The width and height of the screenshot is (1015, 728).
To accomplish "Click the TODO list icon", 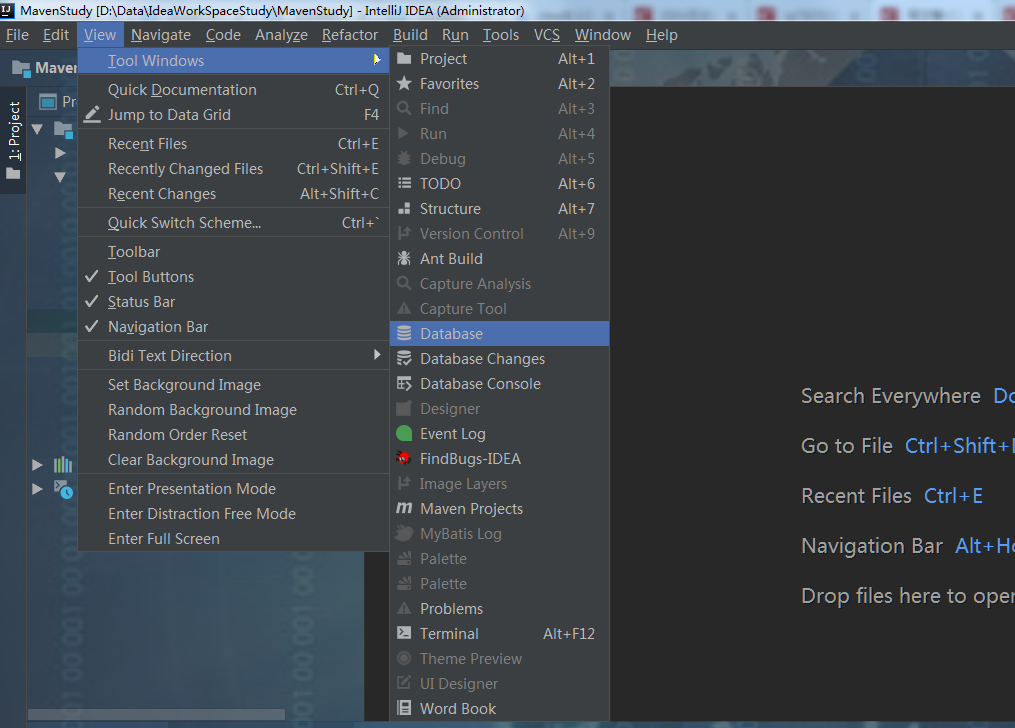I will [x=404, y=183].
